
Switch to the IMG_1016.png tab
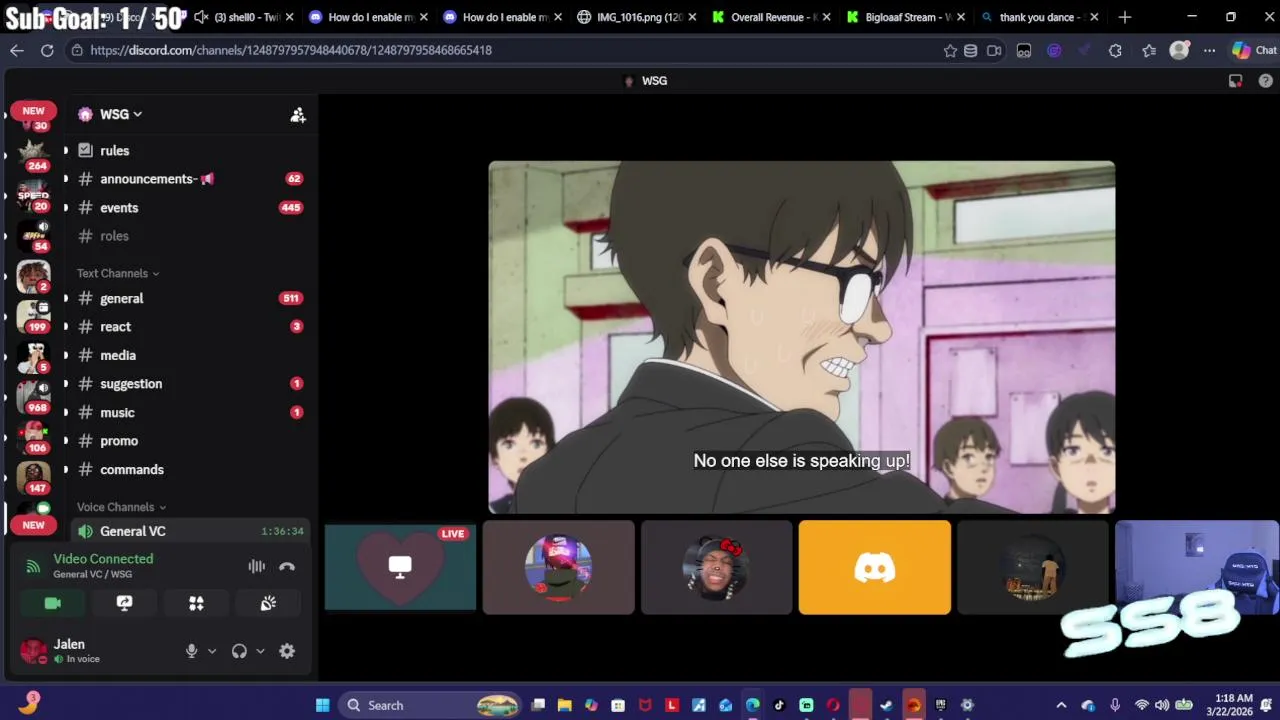point(637,17)
